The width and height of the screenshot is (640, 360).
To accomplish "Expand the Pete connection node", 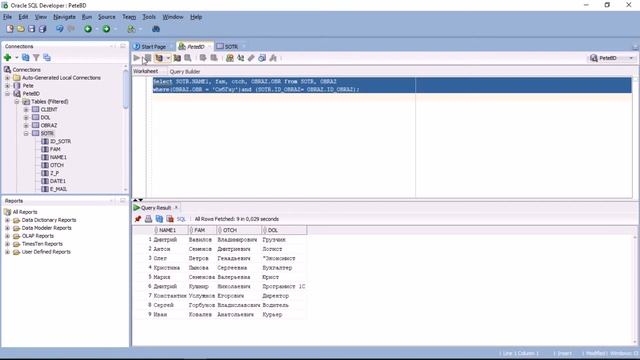I will (7, 86).
